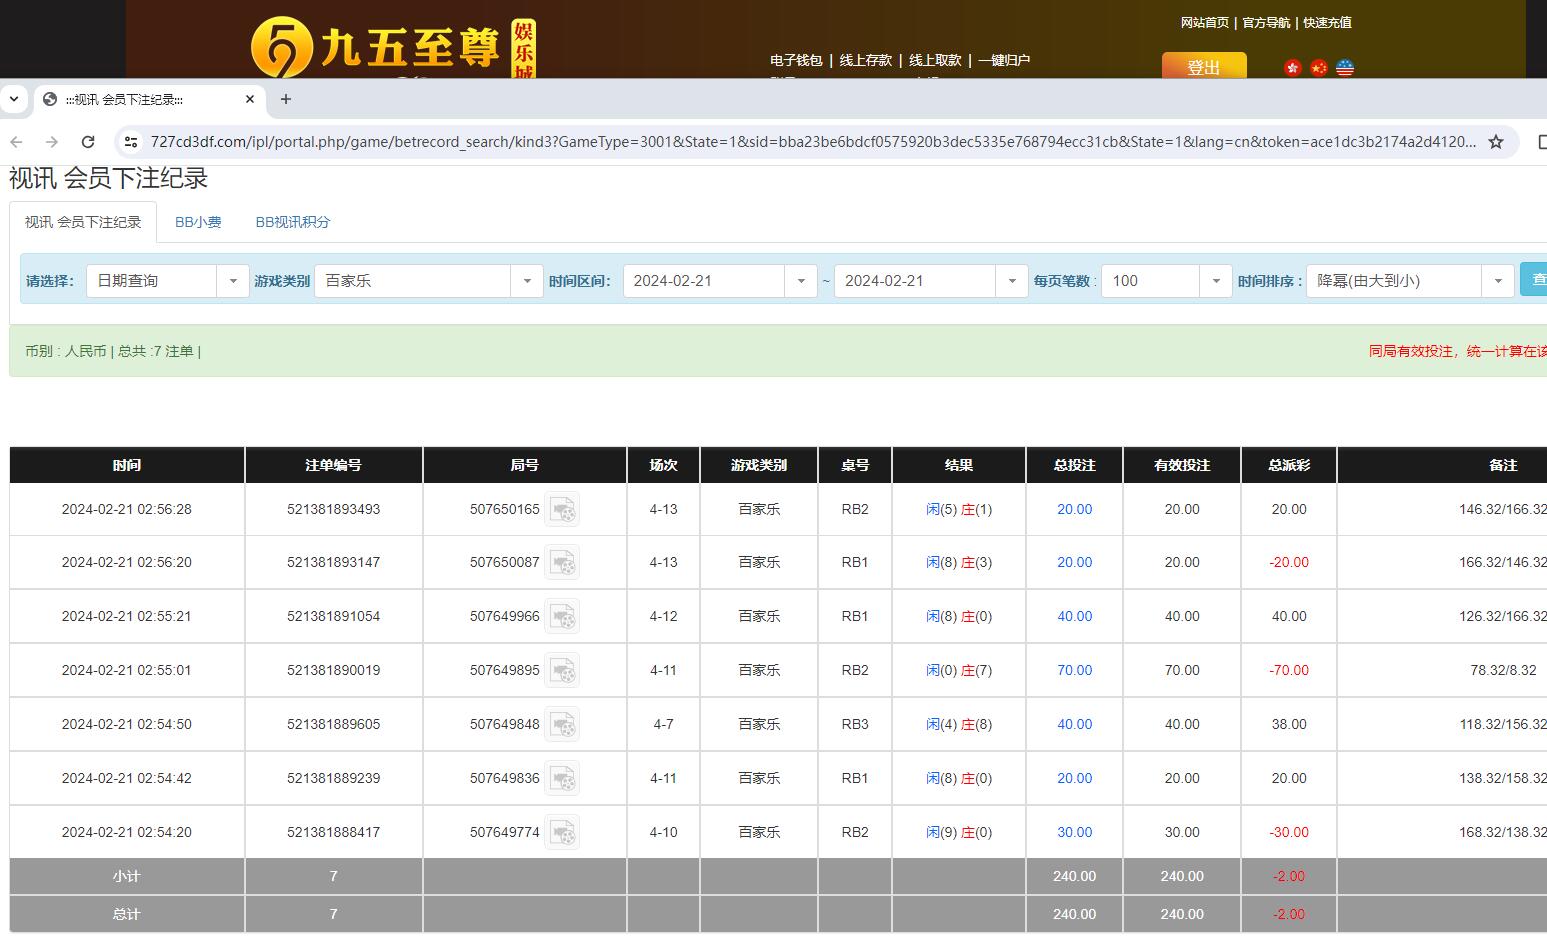1547x937 pixels.
Task: Open the tab search chevron
Action: tap(14, 99)
